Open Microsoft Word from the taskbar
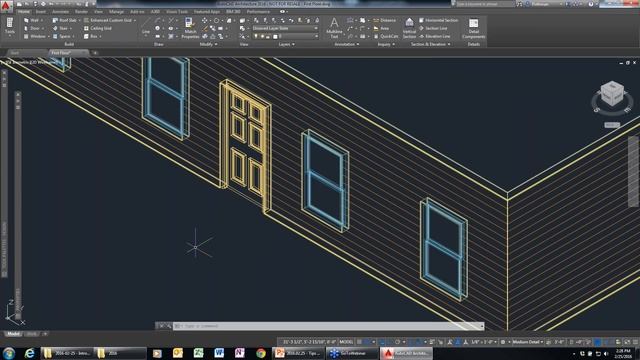This screenshot has width=640, height=360. click(x=219, y=353)
